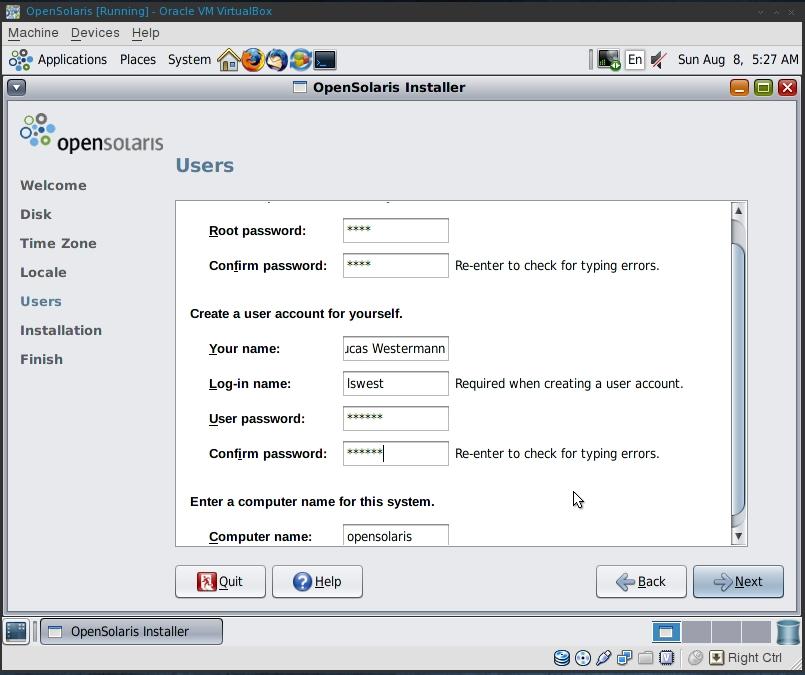This screenshot has height=675, width=805.
Task: Click the VirtualBox keyboard capture arrow icon
Action: pyautogui.click(x=716, y=658)
